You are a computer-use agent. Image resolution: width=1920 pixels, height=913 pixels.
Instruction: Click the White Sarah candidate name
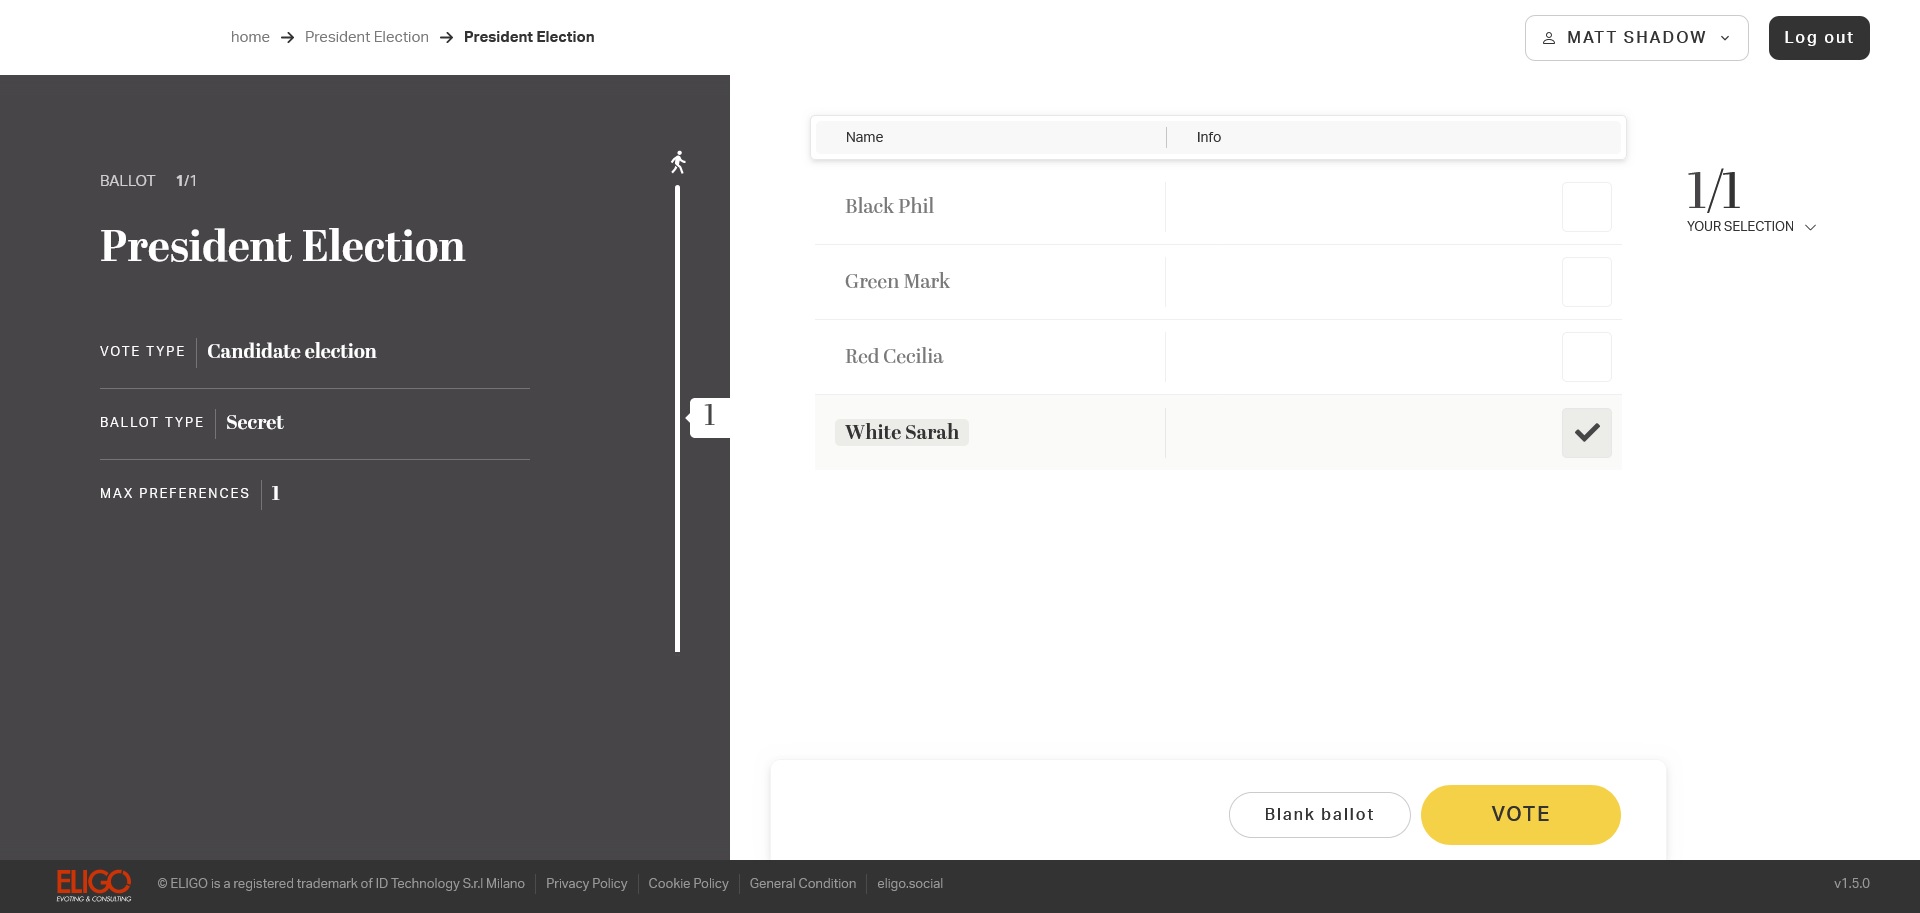click(x=902, y=432)
